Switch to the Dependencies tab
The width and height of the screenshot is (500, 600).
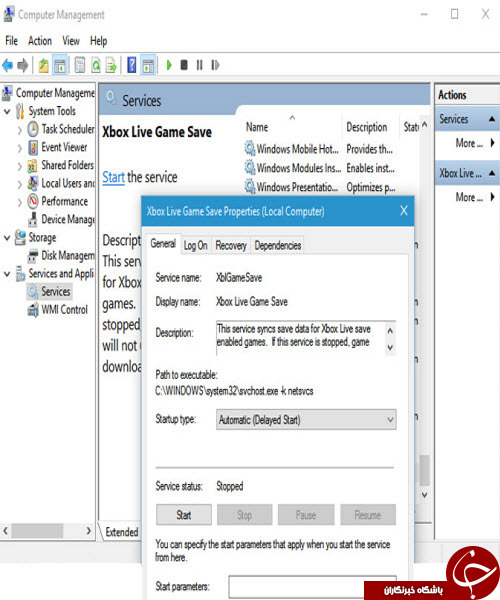click(278, 245)
